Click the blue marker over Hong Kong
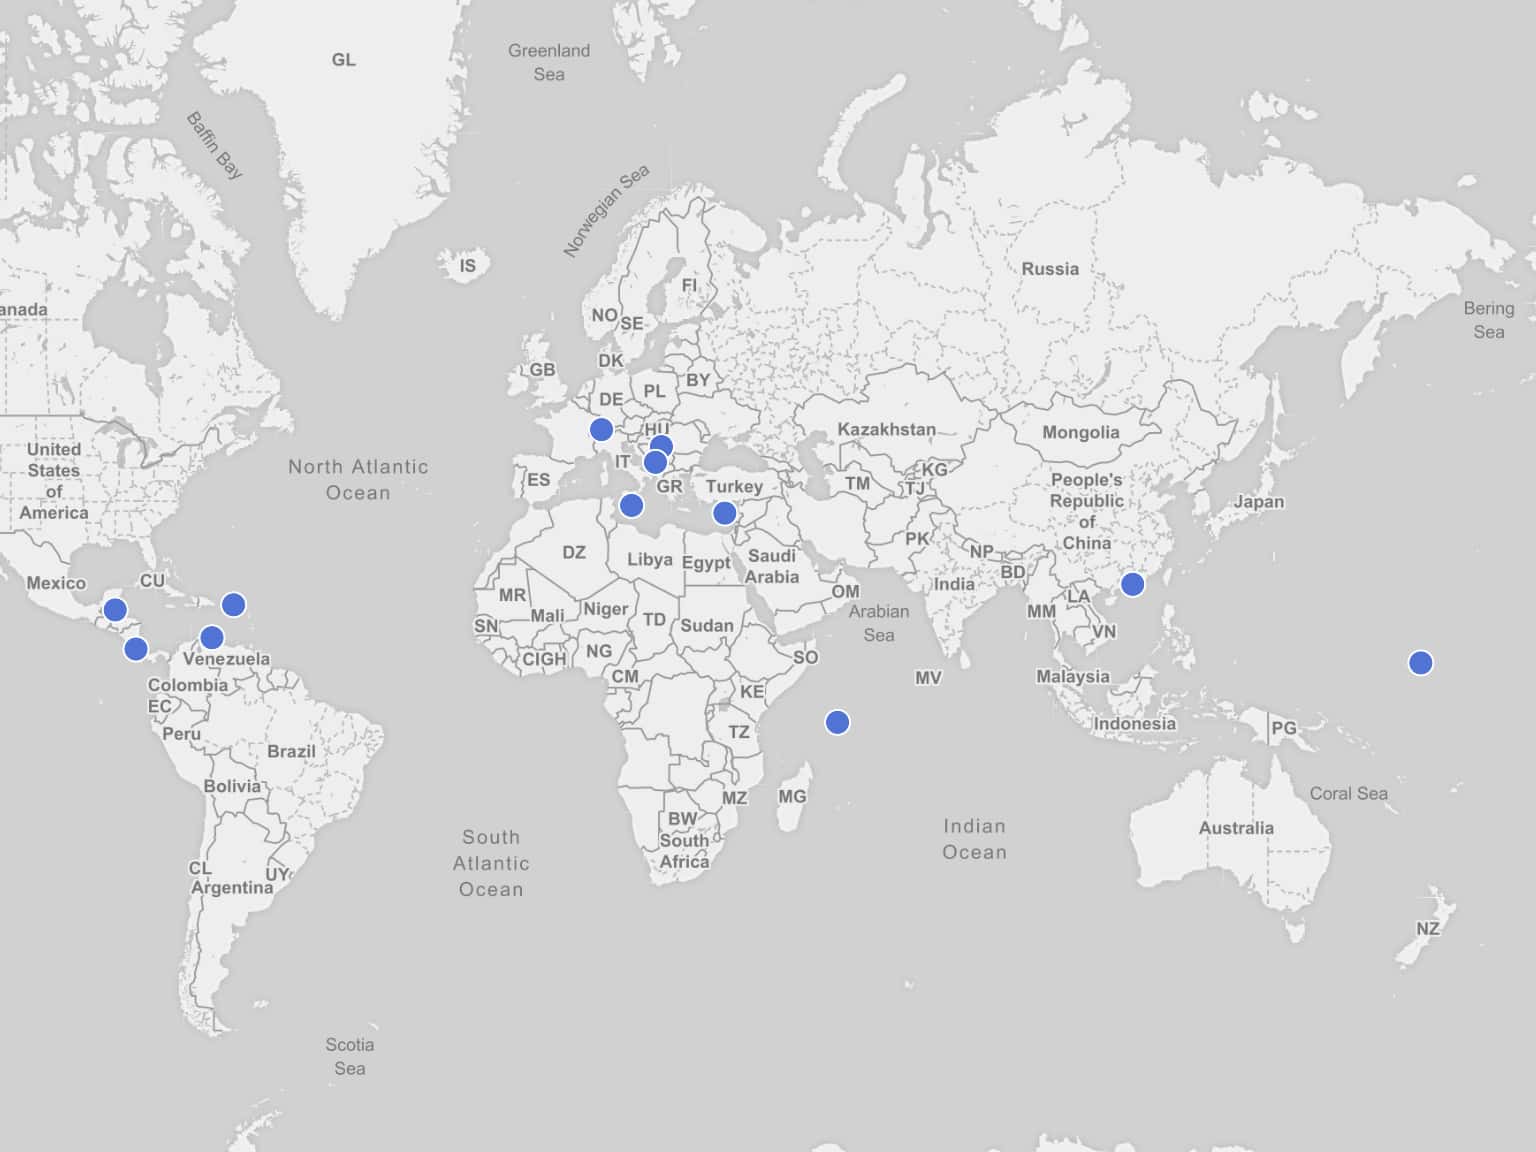1536x1152 pixels. (1132, 584)
